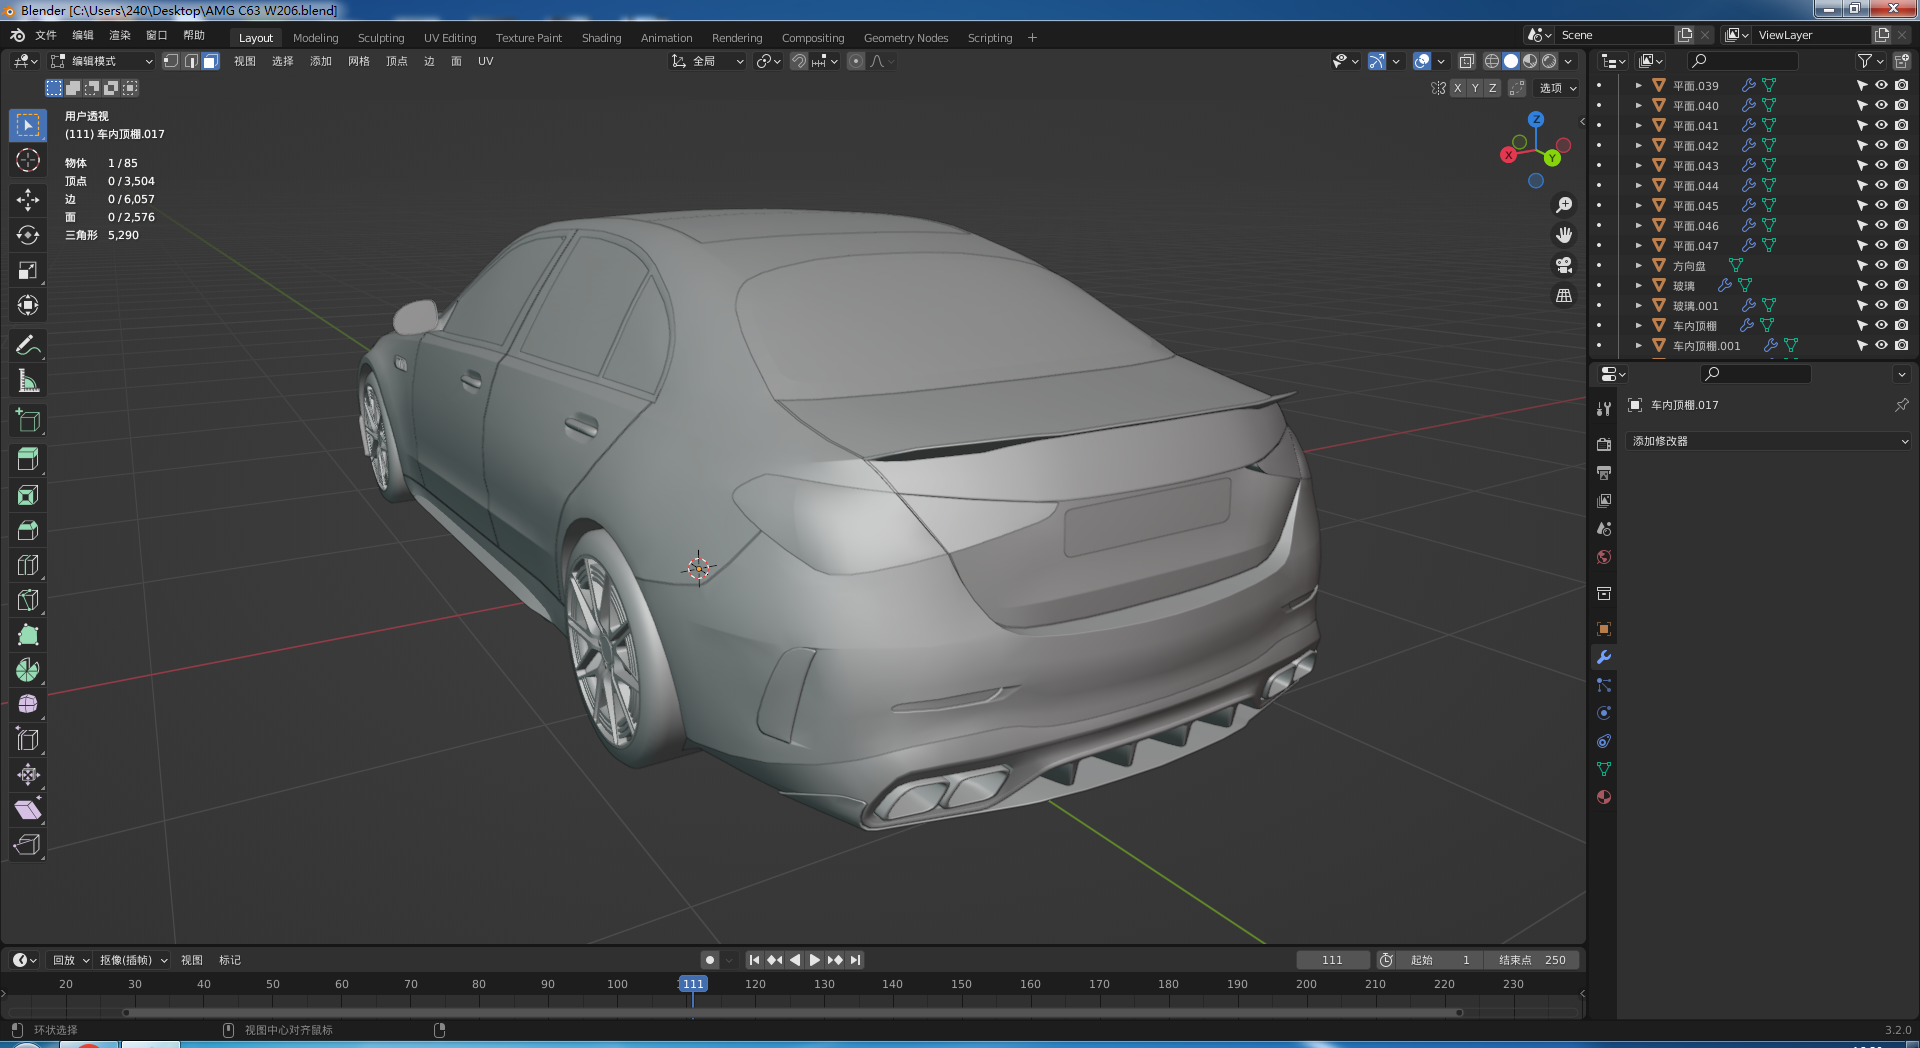
Task: Jump to the timeline start frame
Action: pyautogui.click(x=754, y=960)
